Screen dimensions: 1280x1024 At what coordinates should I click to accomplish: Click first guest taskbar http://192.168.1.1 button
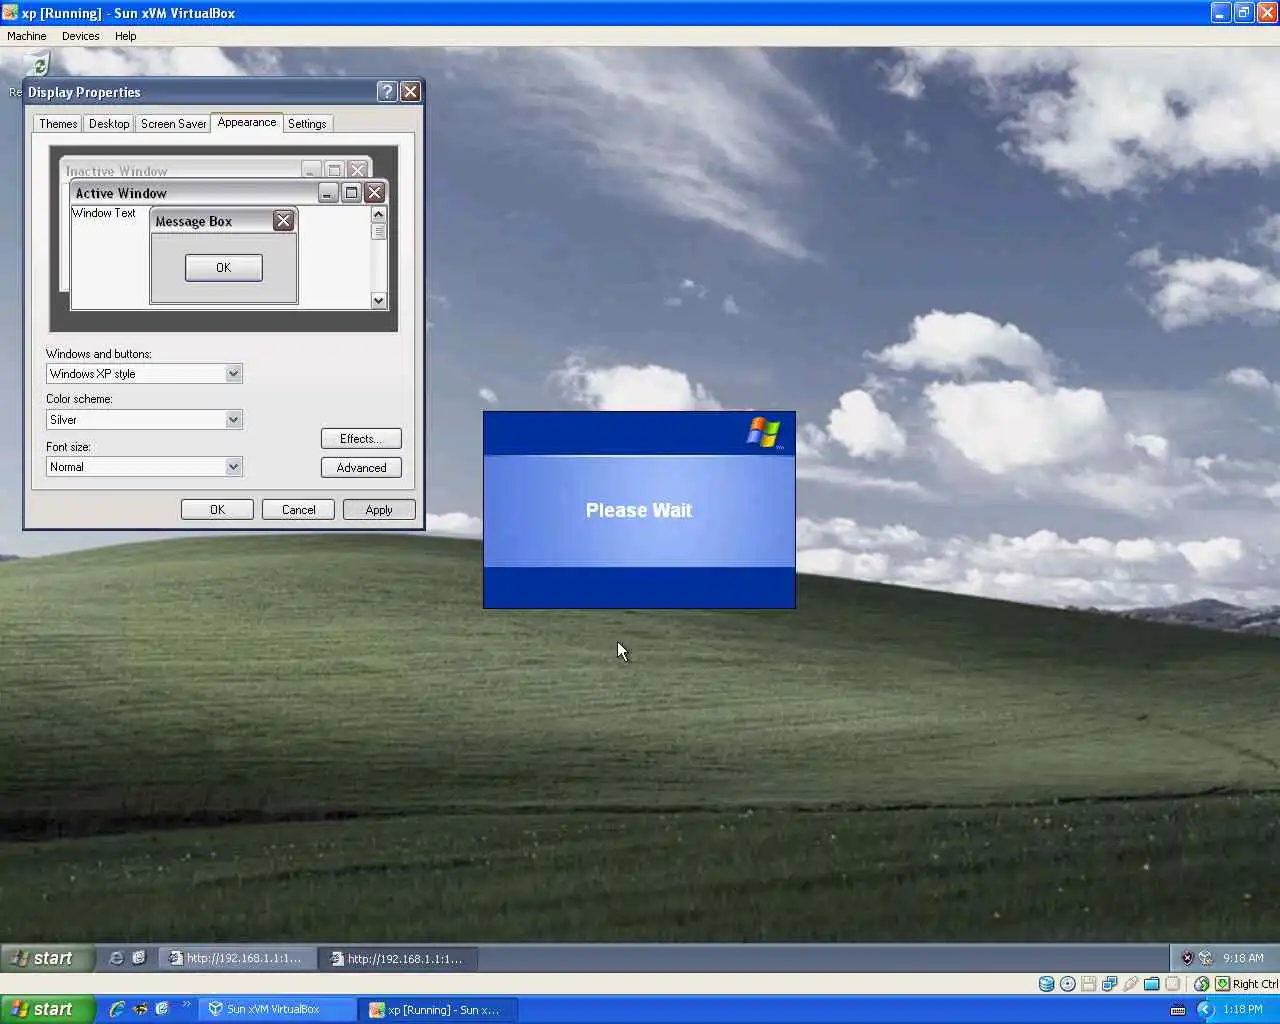point(237,958)
